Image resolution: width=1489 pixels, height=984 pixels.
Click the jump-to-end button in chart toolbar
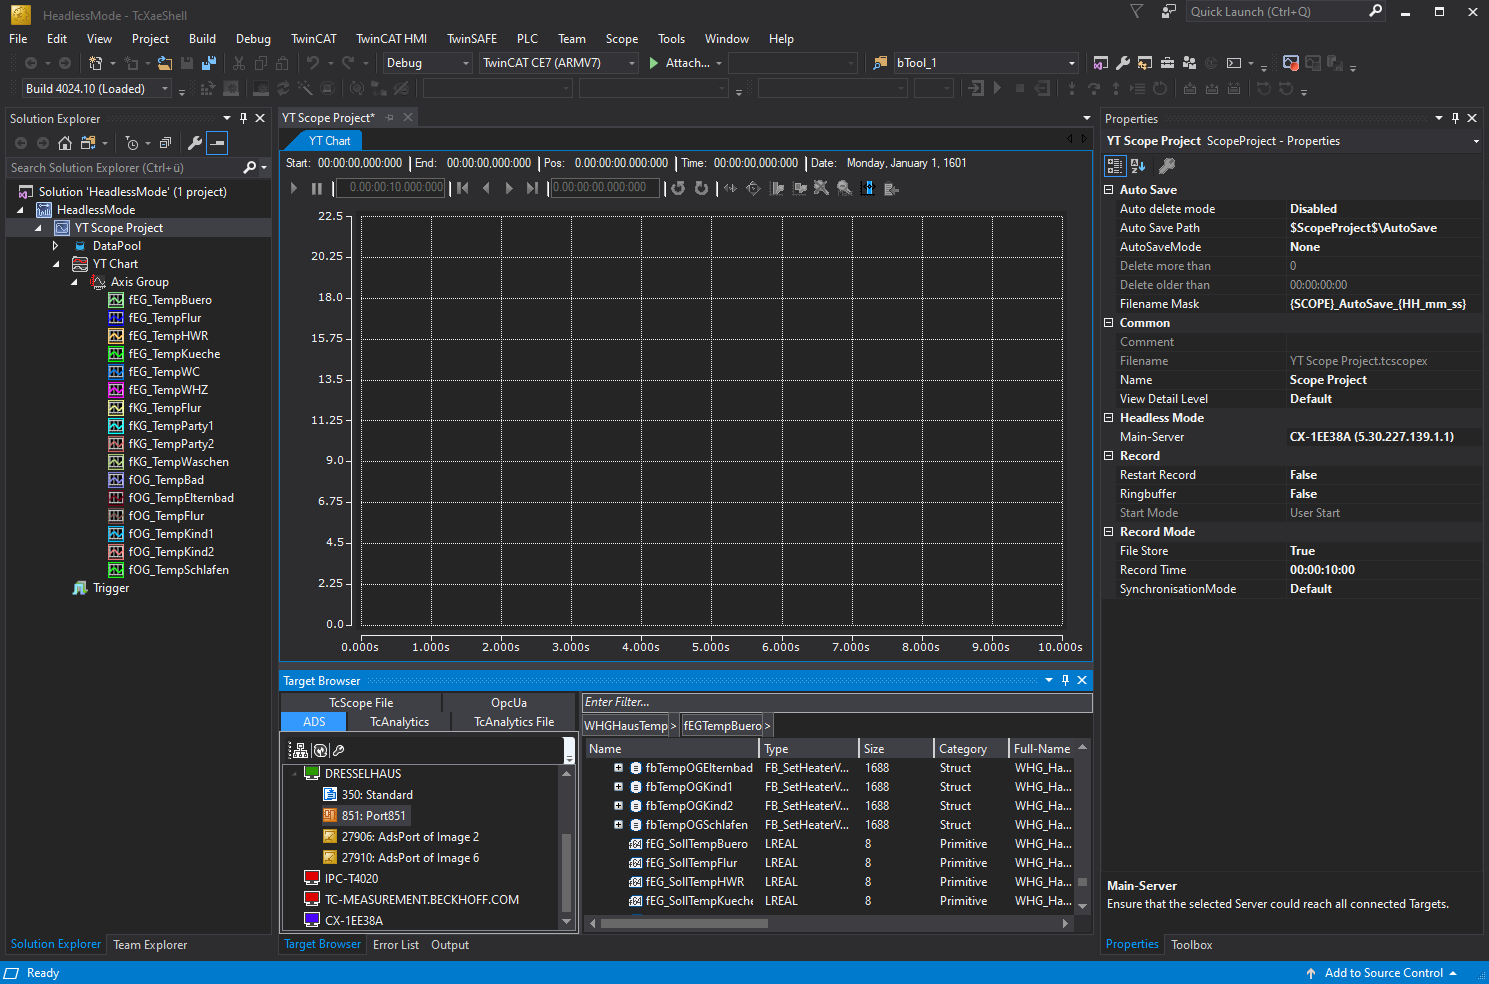pos(533,188)
